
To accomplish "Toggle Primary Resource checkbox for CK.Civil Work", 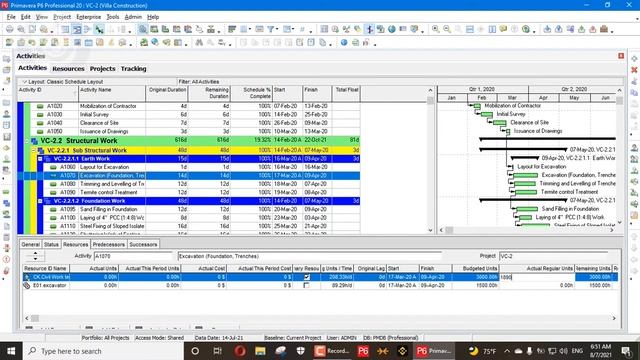I will pos(307,277).
